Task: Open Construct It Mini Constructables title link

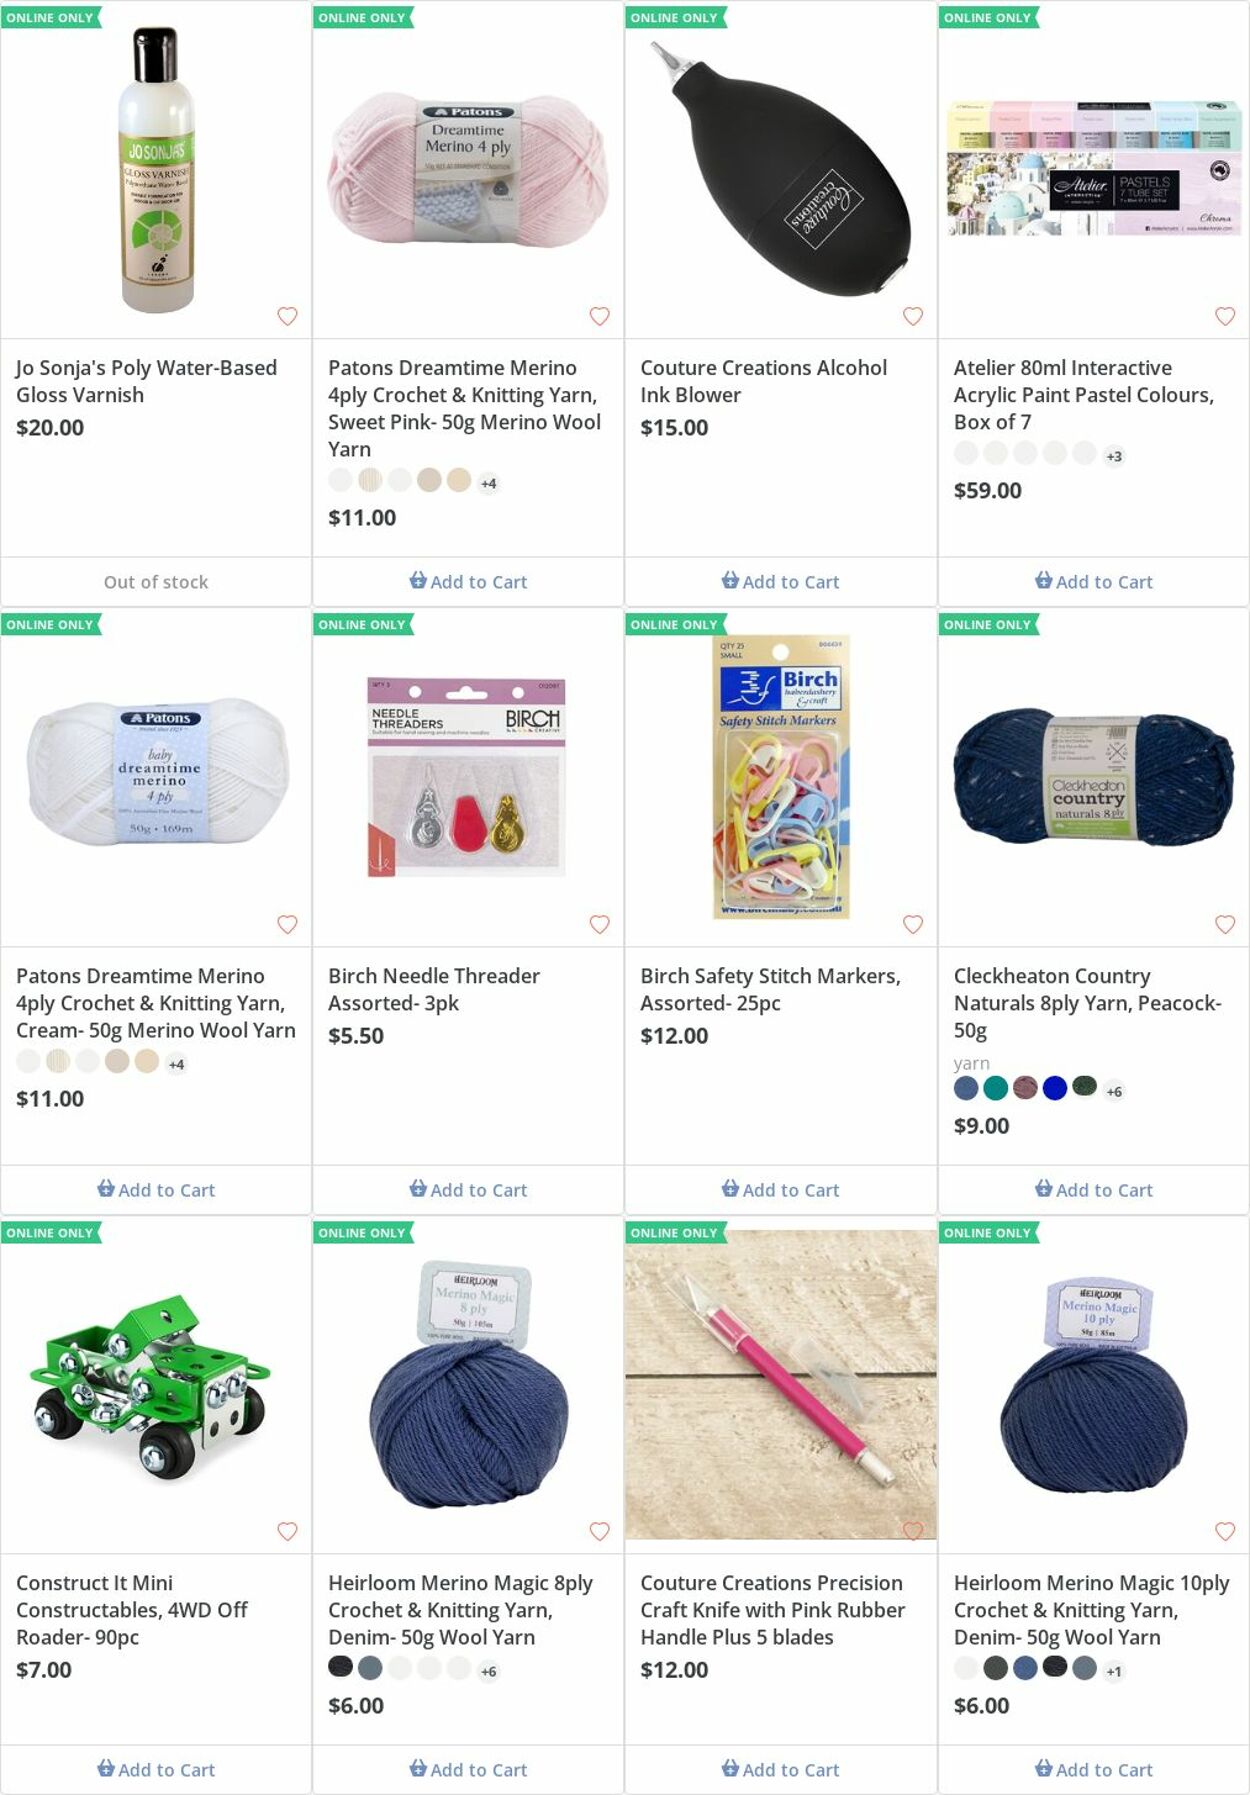Action: coord(132,1610)
